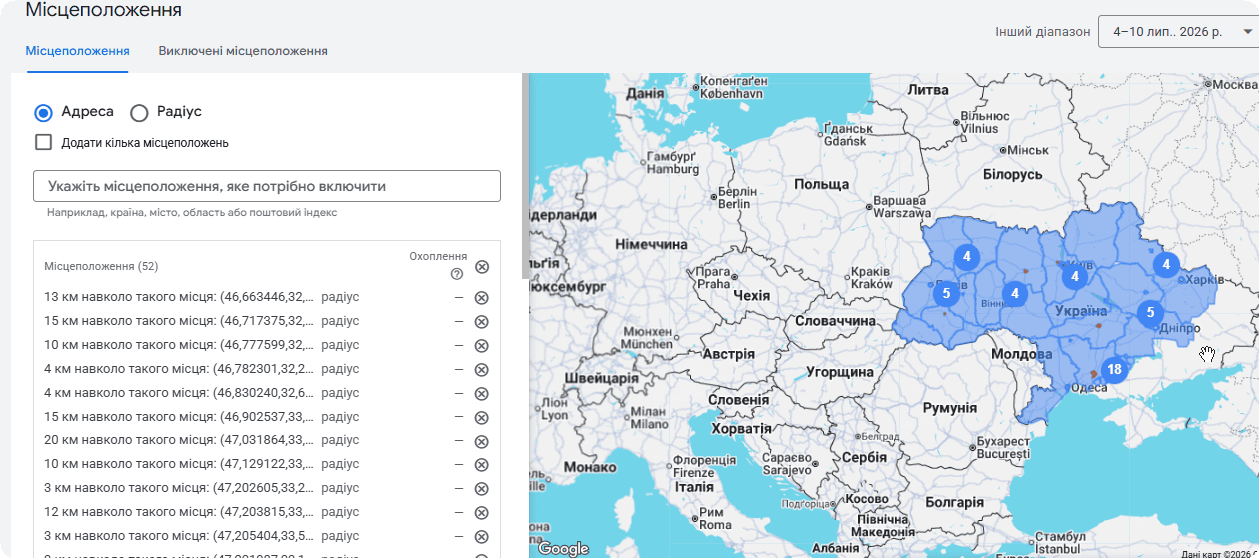Screen dimensions: 1259x558
Task: Click the map cluster marker near Харків
Action: (1166, 265)
